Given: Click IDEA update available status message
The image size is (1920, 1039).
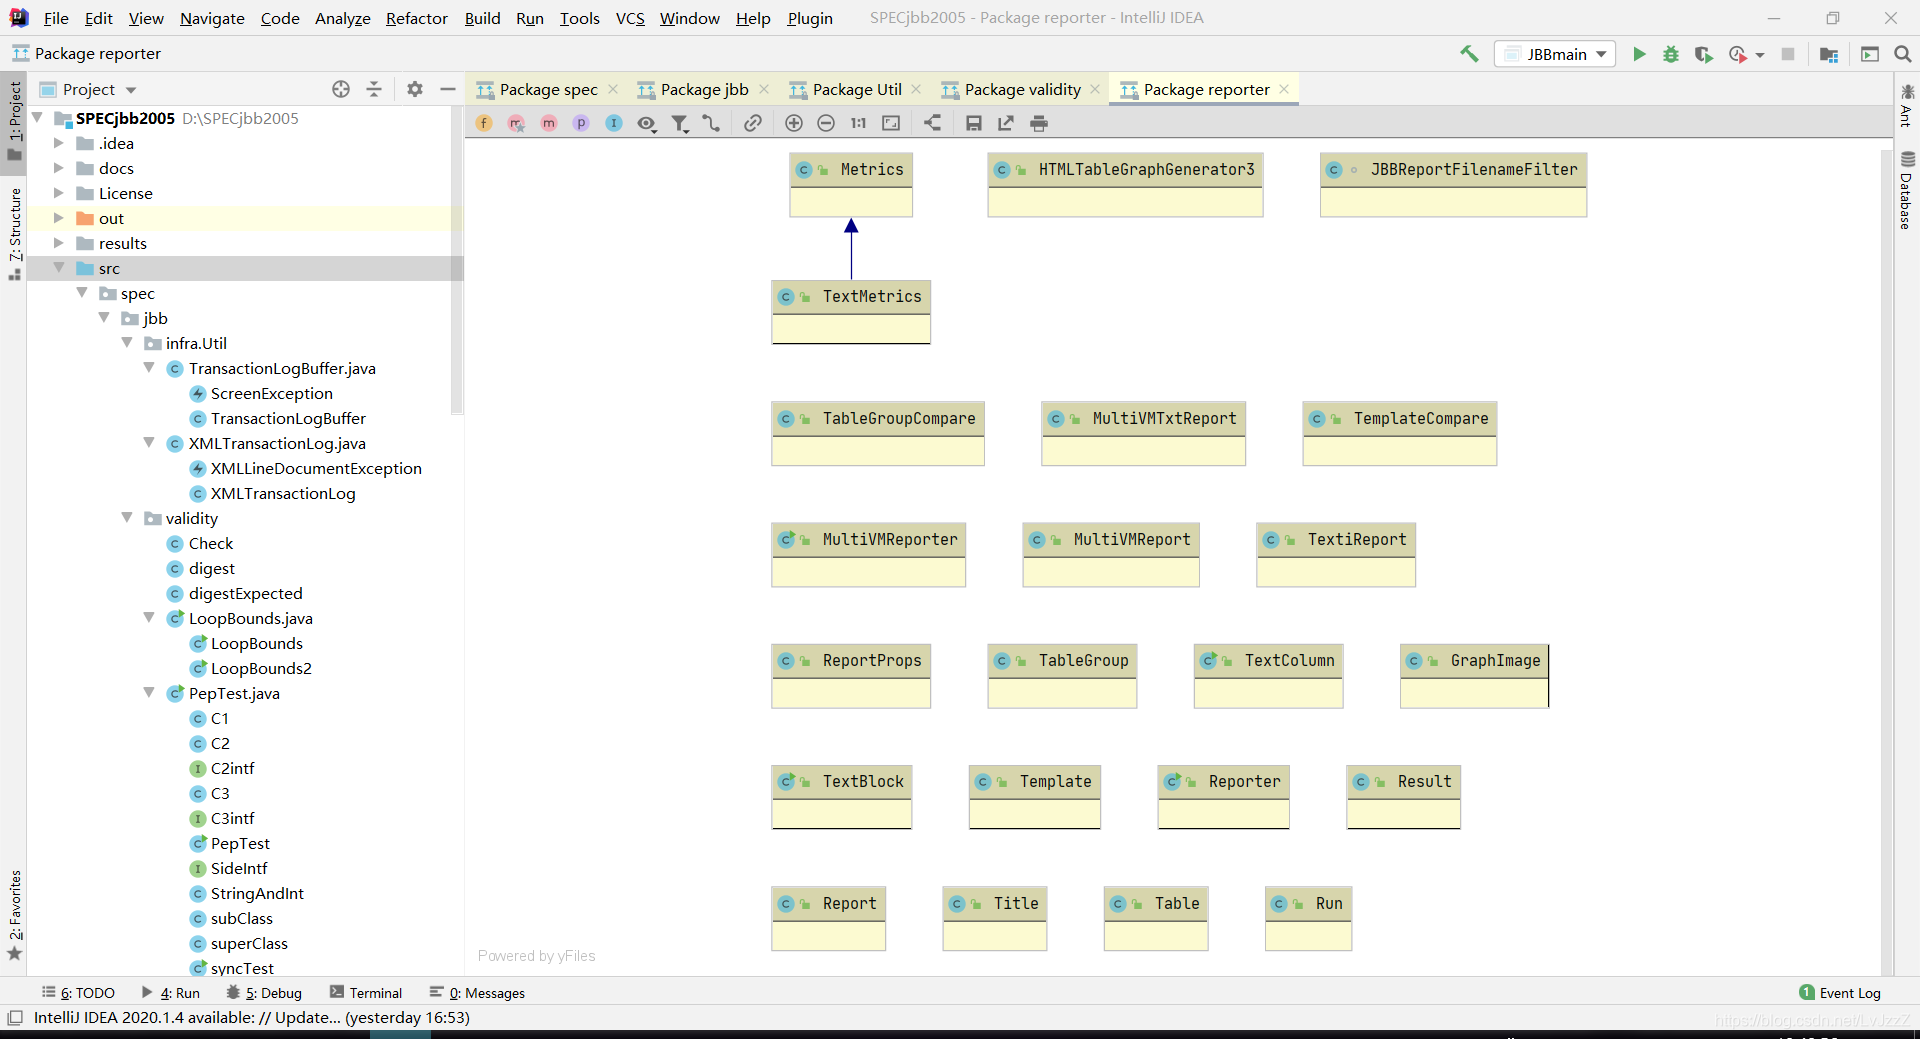Looking at the screenshot, I should pos(252,1017).
